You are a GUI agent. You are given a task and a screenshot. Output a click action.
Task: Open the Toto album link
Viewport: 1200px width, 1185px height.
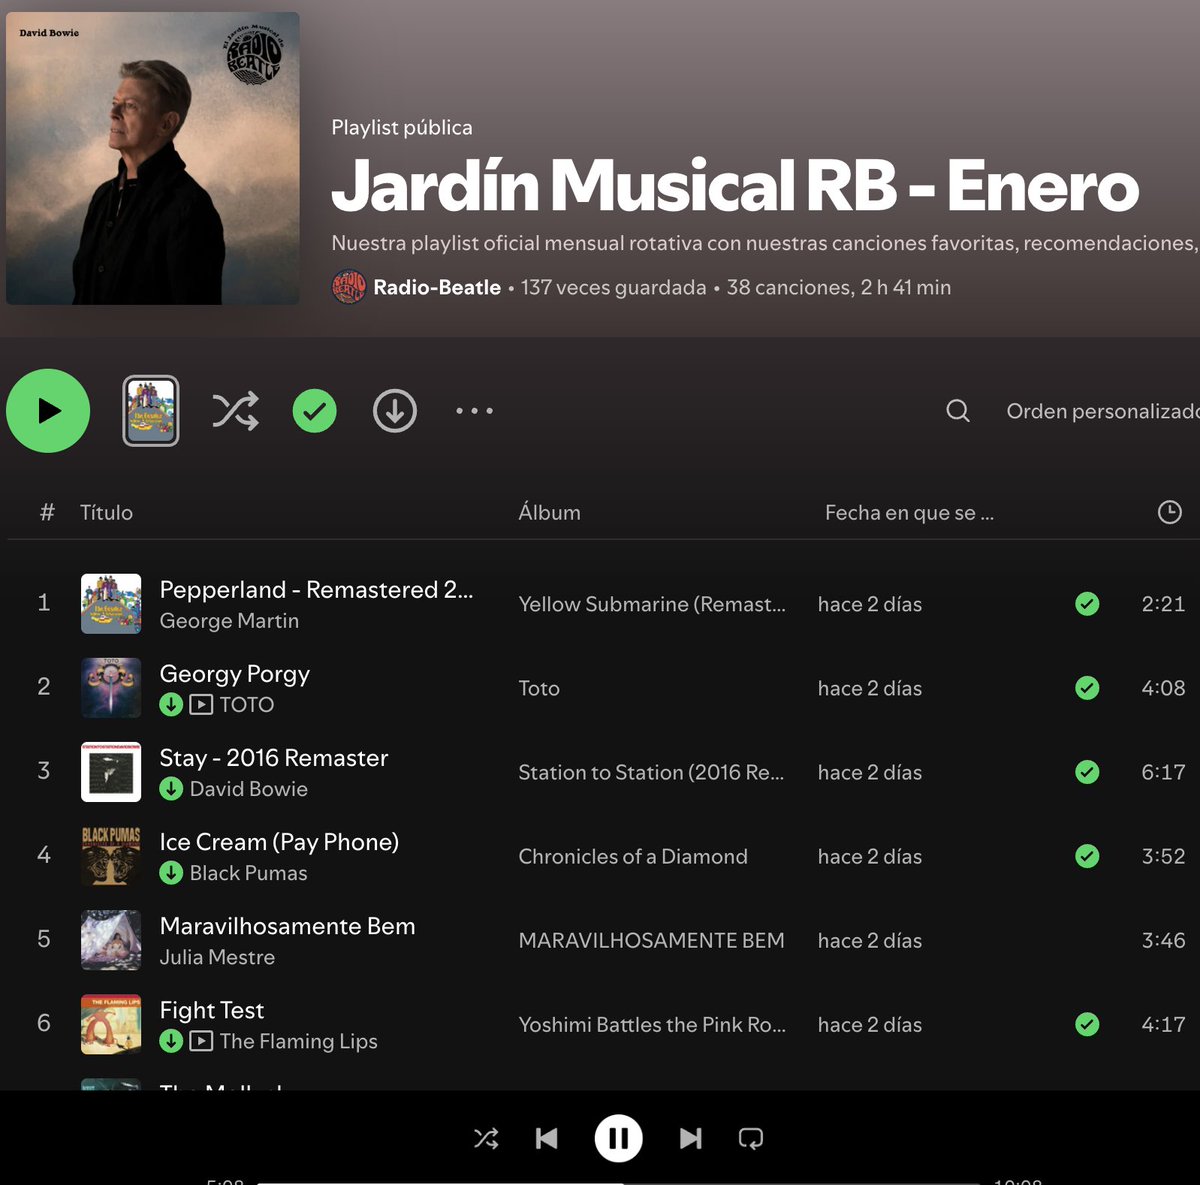click(x=539, y=688)
